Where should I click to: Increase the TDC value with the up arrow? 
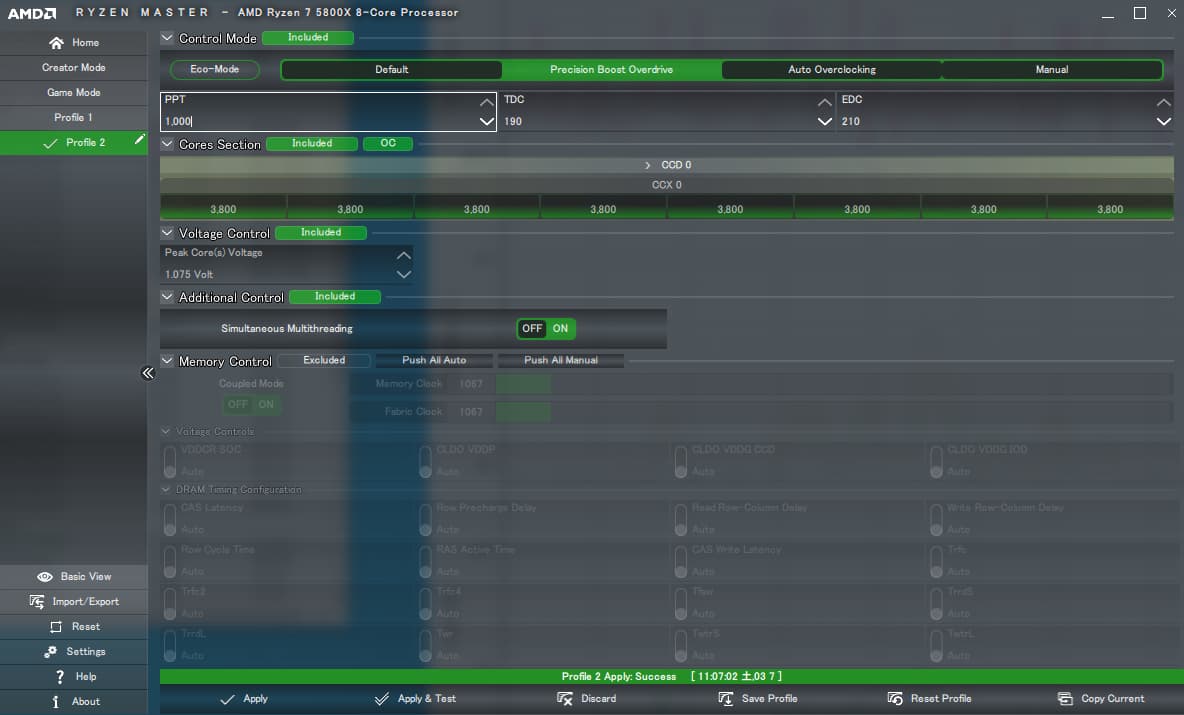click(825, 102)
